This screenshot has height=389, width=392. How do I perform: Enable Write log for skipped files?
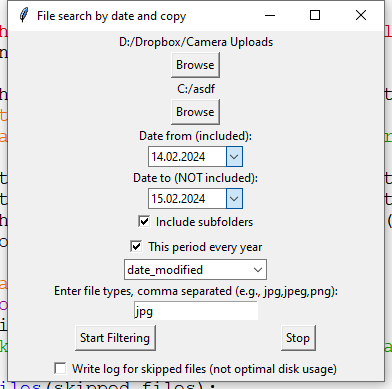point(60,369)
